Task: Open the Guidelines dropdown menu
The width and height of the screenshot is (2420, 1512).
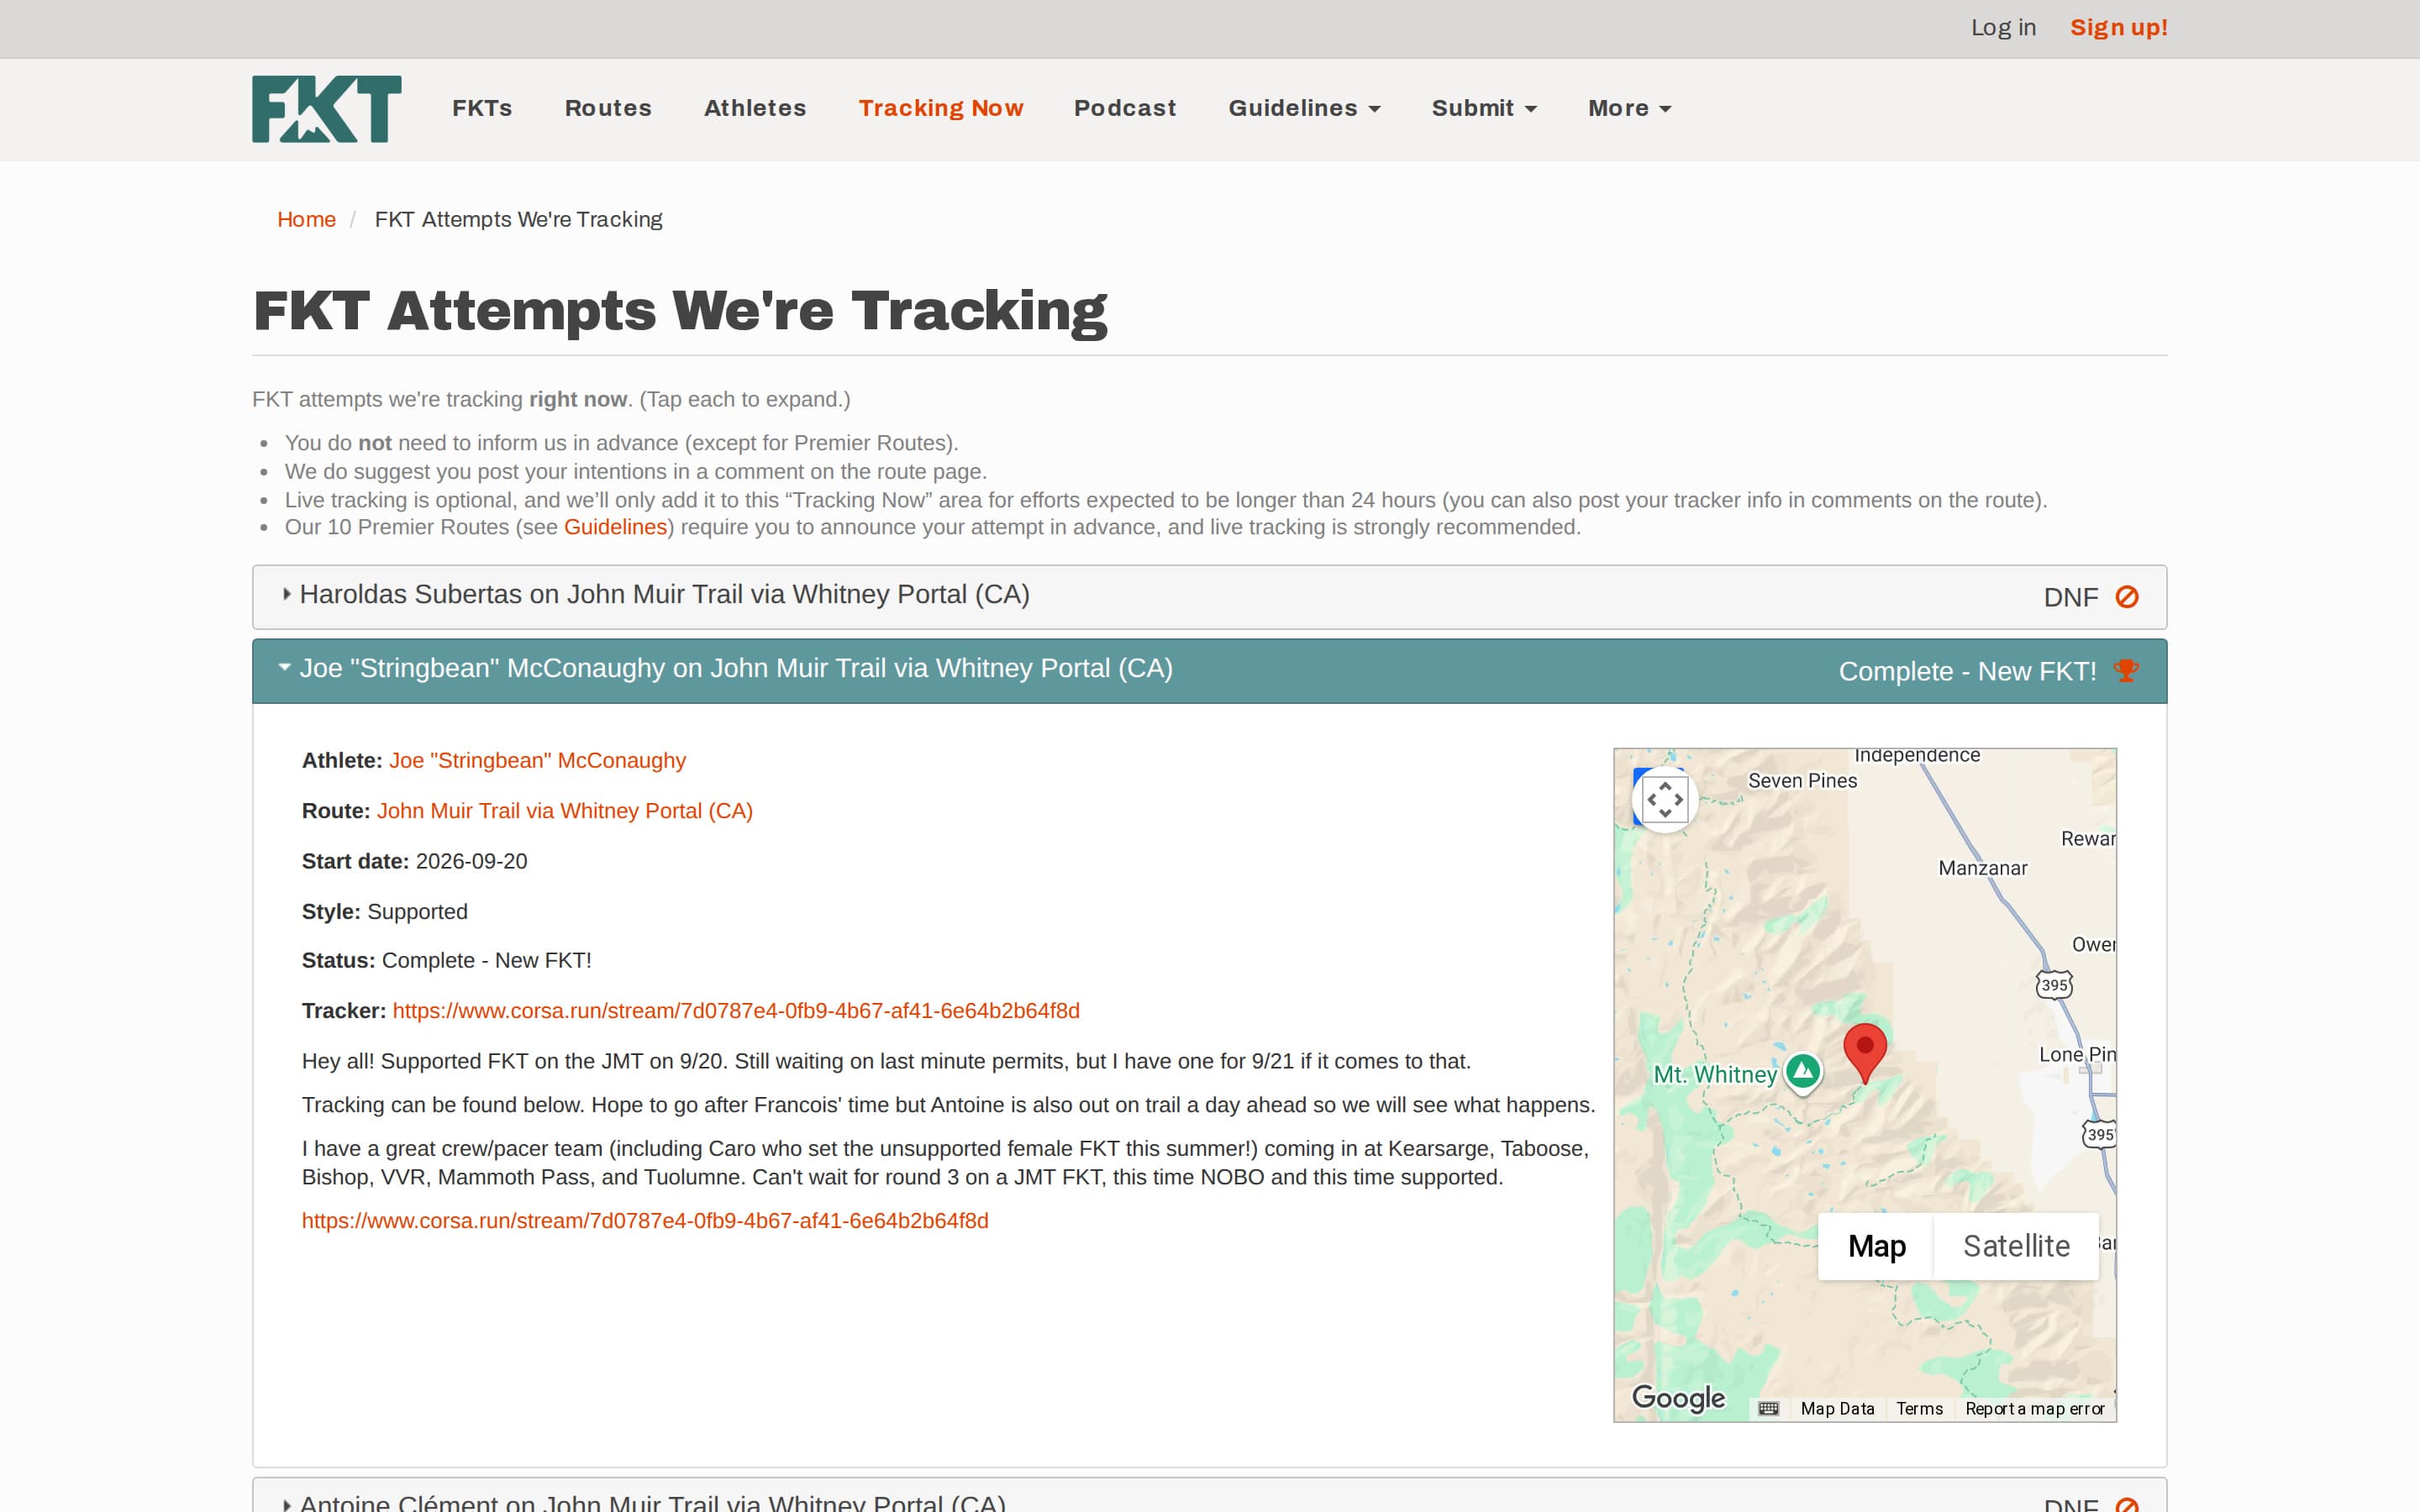Action: pyautogui.click(x=1304, y=108)
